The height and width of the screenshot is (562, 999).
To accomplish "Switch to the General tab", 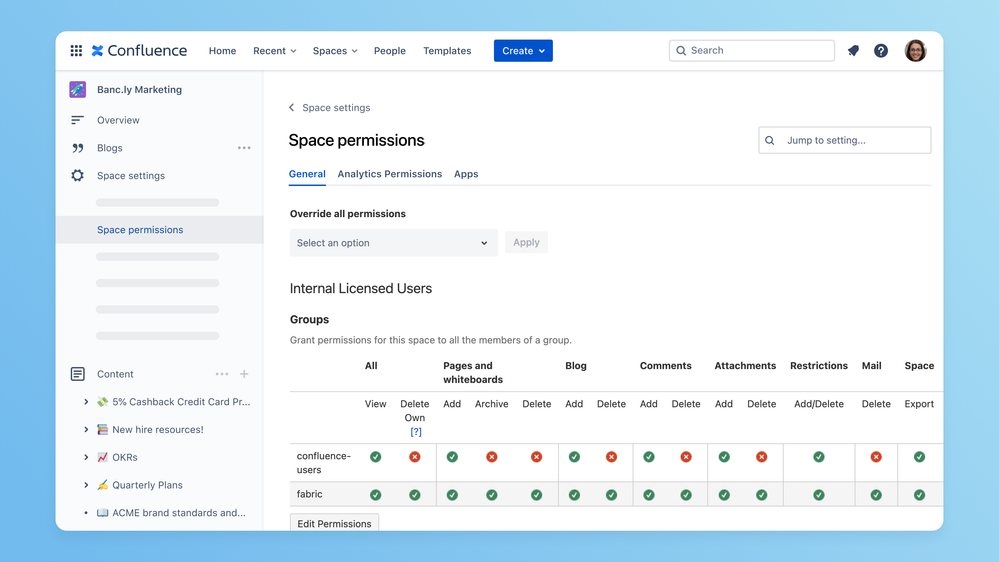I will click(307, 174).
